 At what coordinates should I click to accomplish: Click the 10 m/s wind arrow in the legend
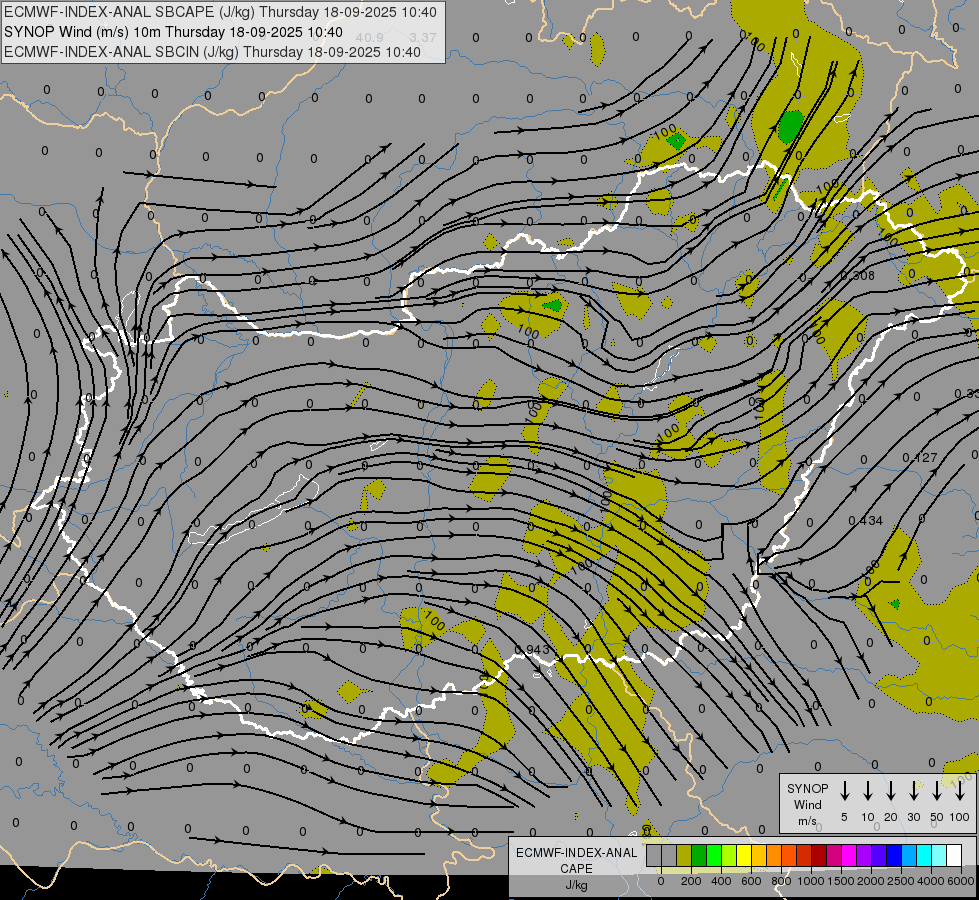[x=867, y=790]
